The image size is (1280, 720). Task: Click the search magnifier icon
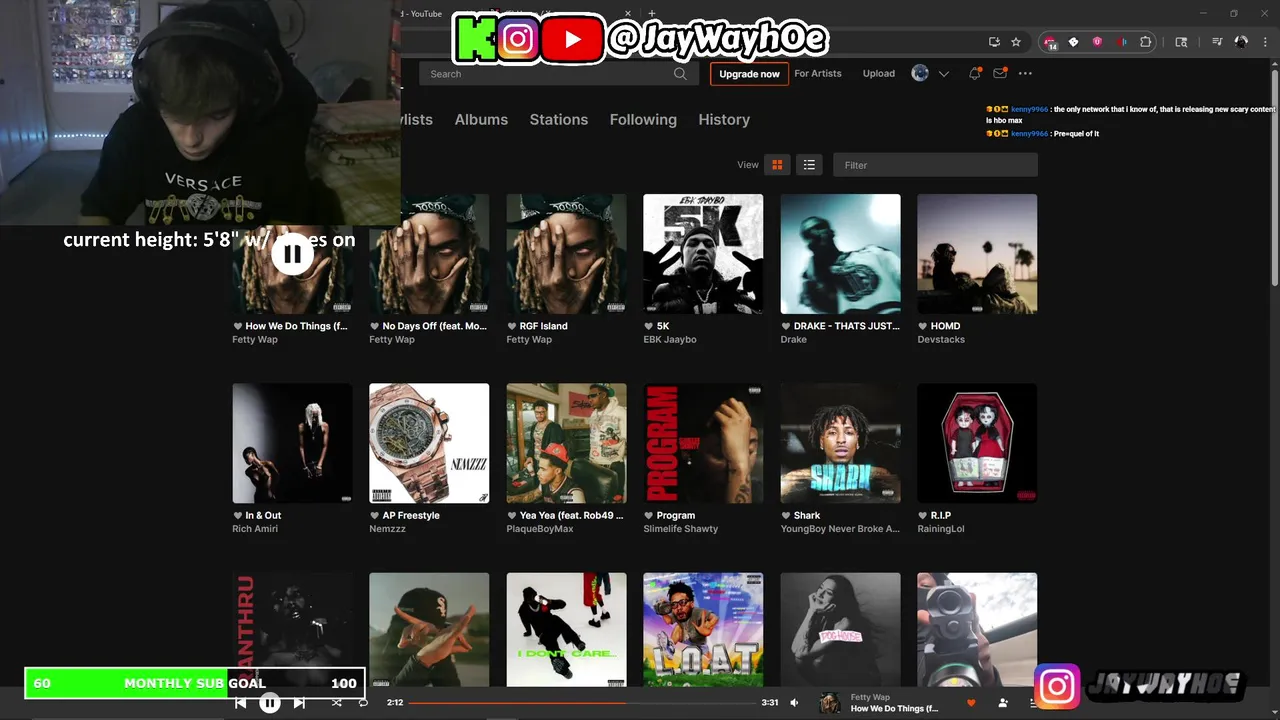[680, 73]
